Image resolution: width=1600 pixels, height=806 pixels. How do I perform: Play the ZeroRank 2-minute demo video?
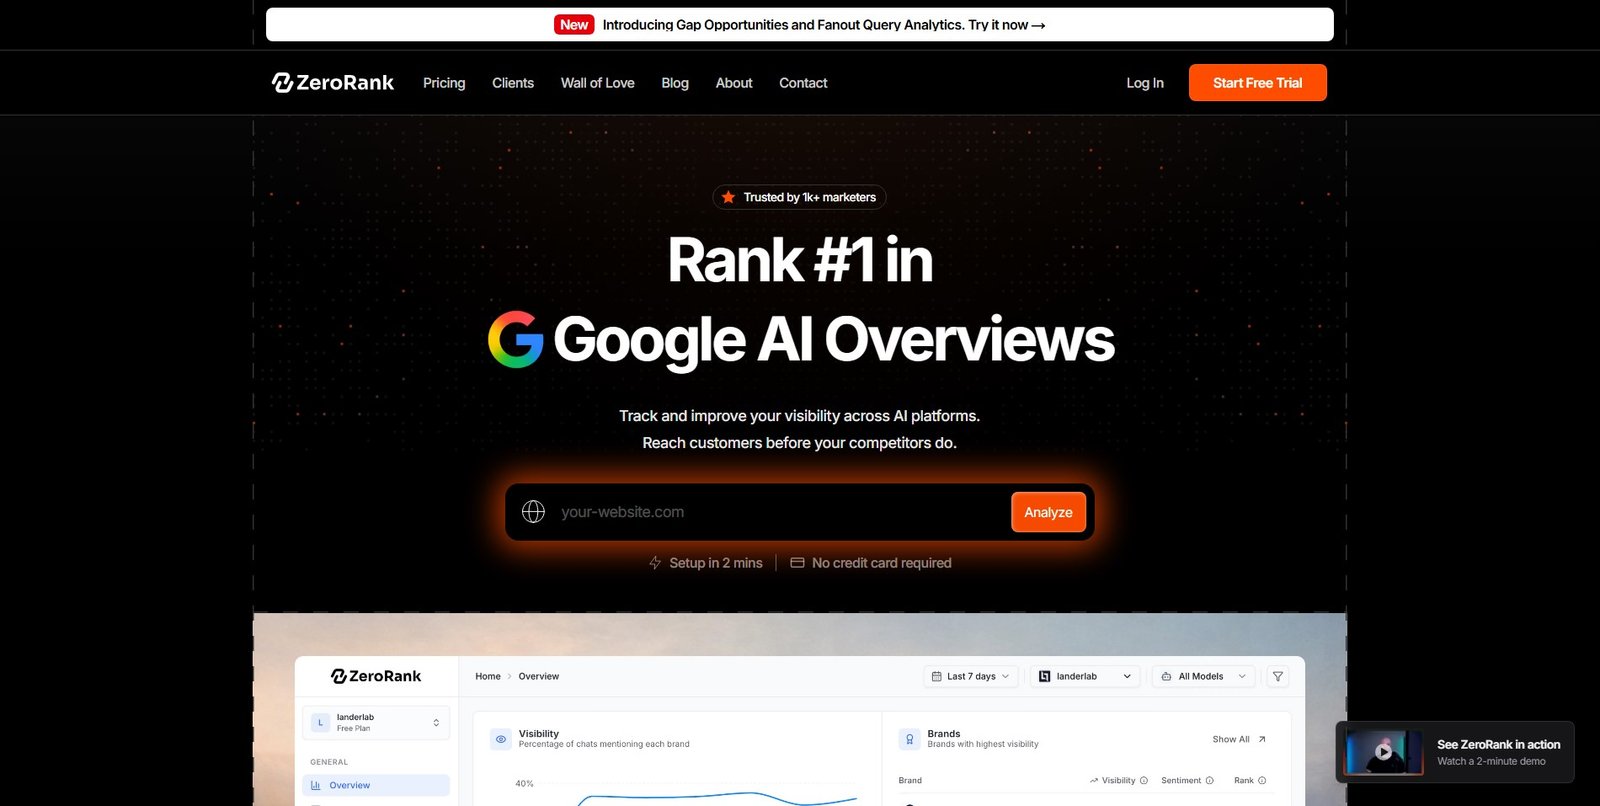1384,752
